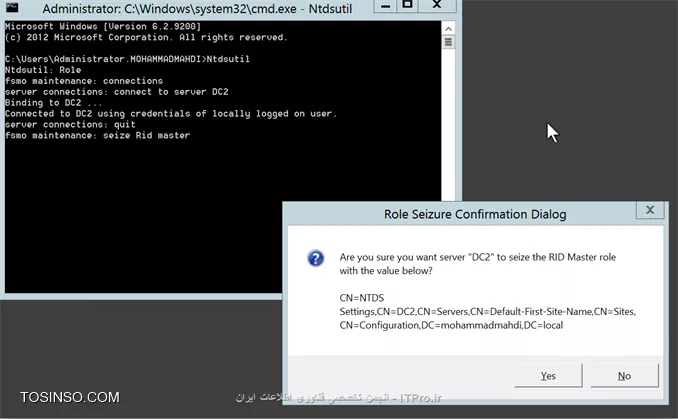Click the prompt line ending with Ntdsutil

coord(127,59)
